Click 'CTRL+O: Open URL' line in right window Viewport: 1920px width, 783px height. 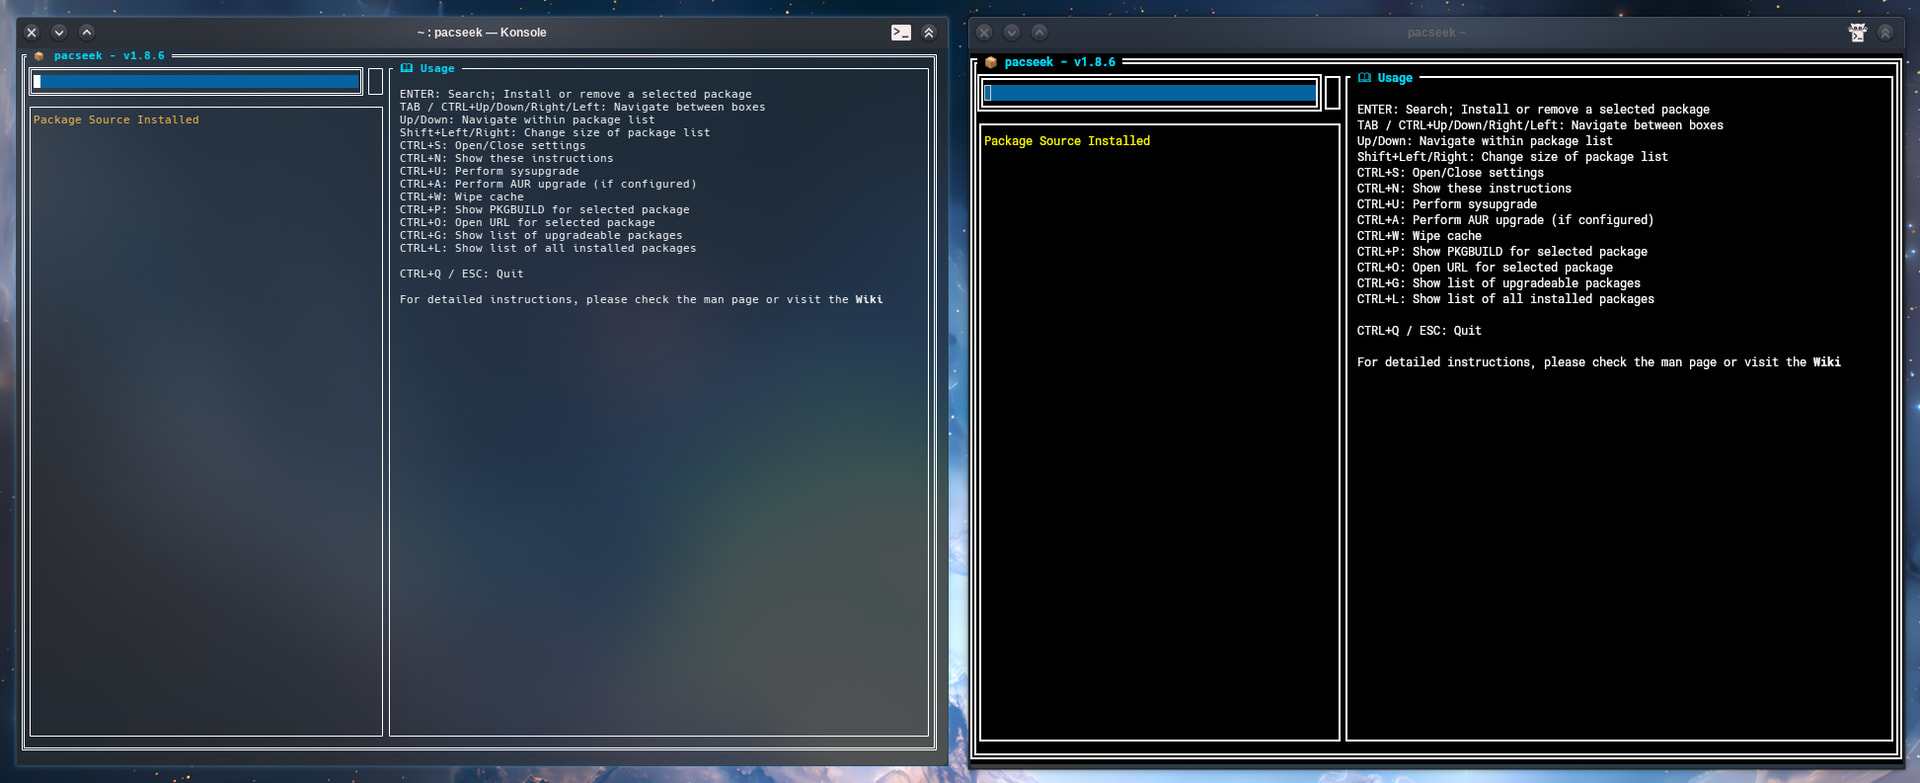coord(1485,268)
